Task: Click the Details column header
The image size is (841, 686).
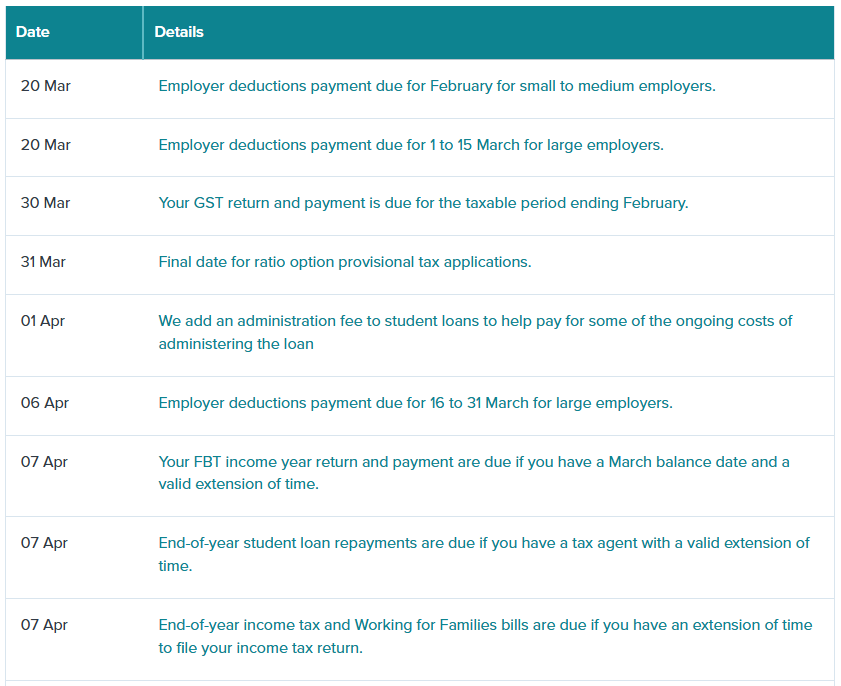Action: [x=179, y=32]
